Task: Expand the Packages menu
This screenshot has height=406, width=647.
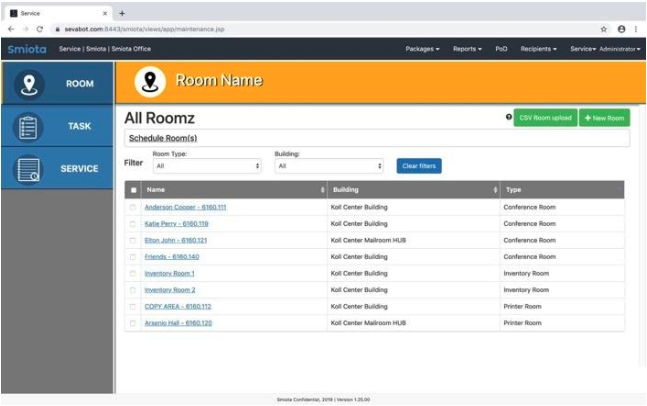Action: (x=422, y=49)
